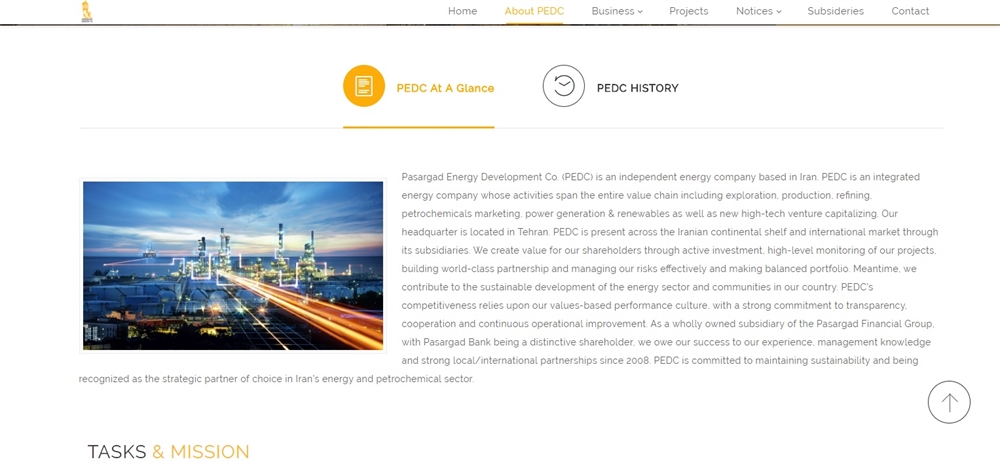Click the orange underline below PEDC At A Glance

(x=418, y=127)
